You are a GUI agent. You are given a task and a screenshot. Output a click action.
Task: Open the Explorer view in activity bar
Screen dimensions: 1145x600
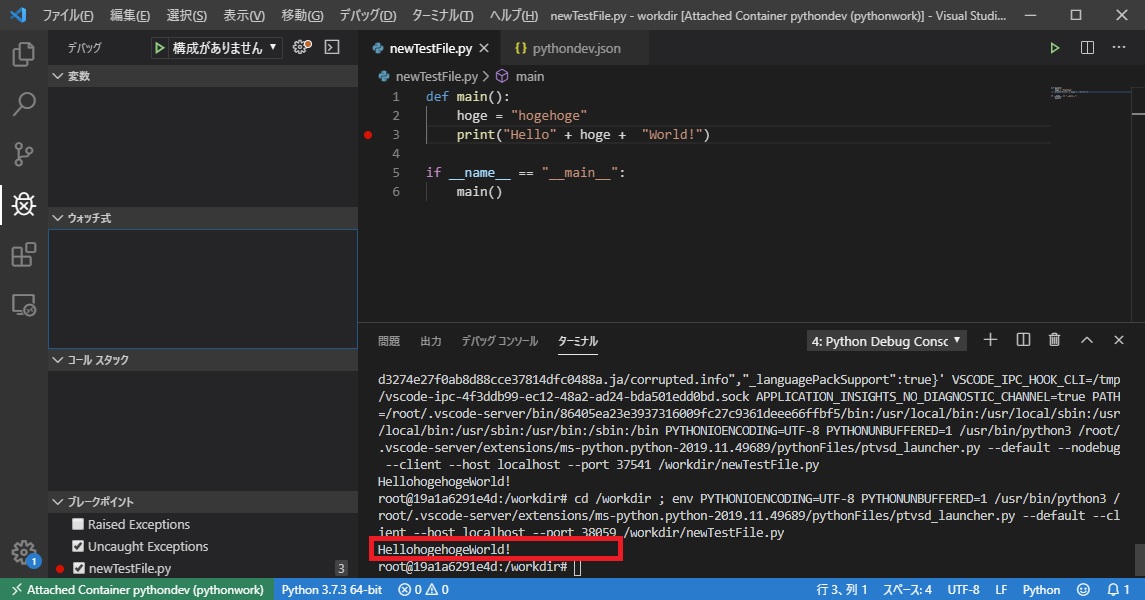coord(23,54)
